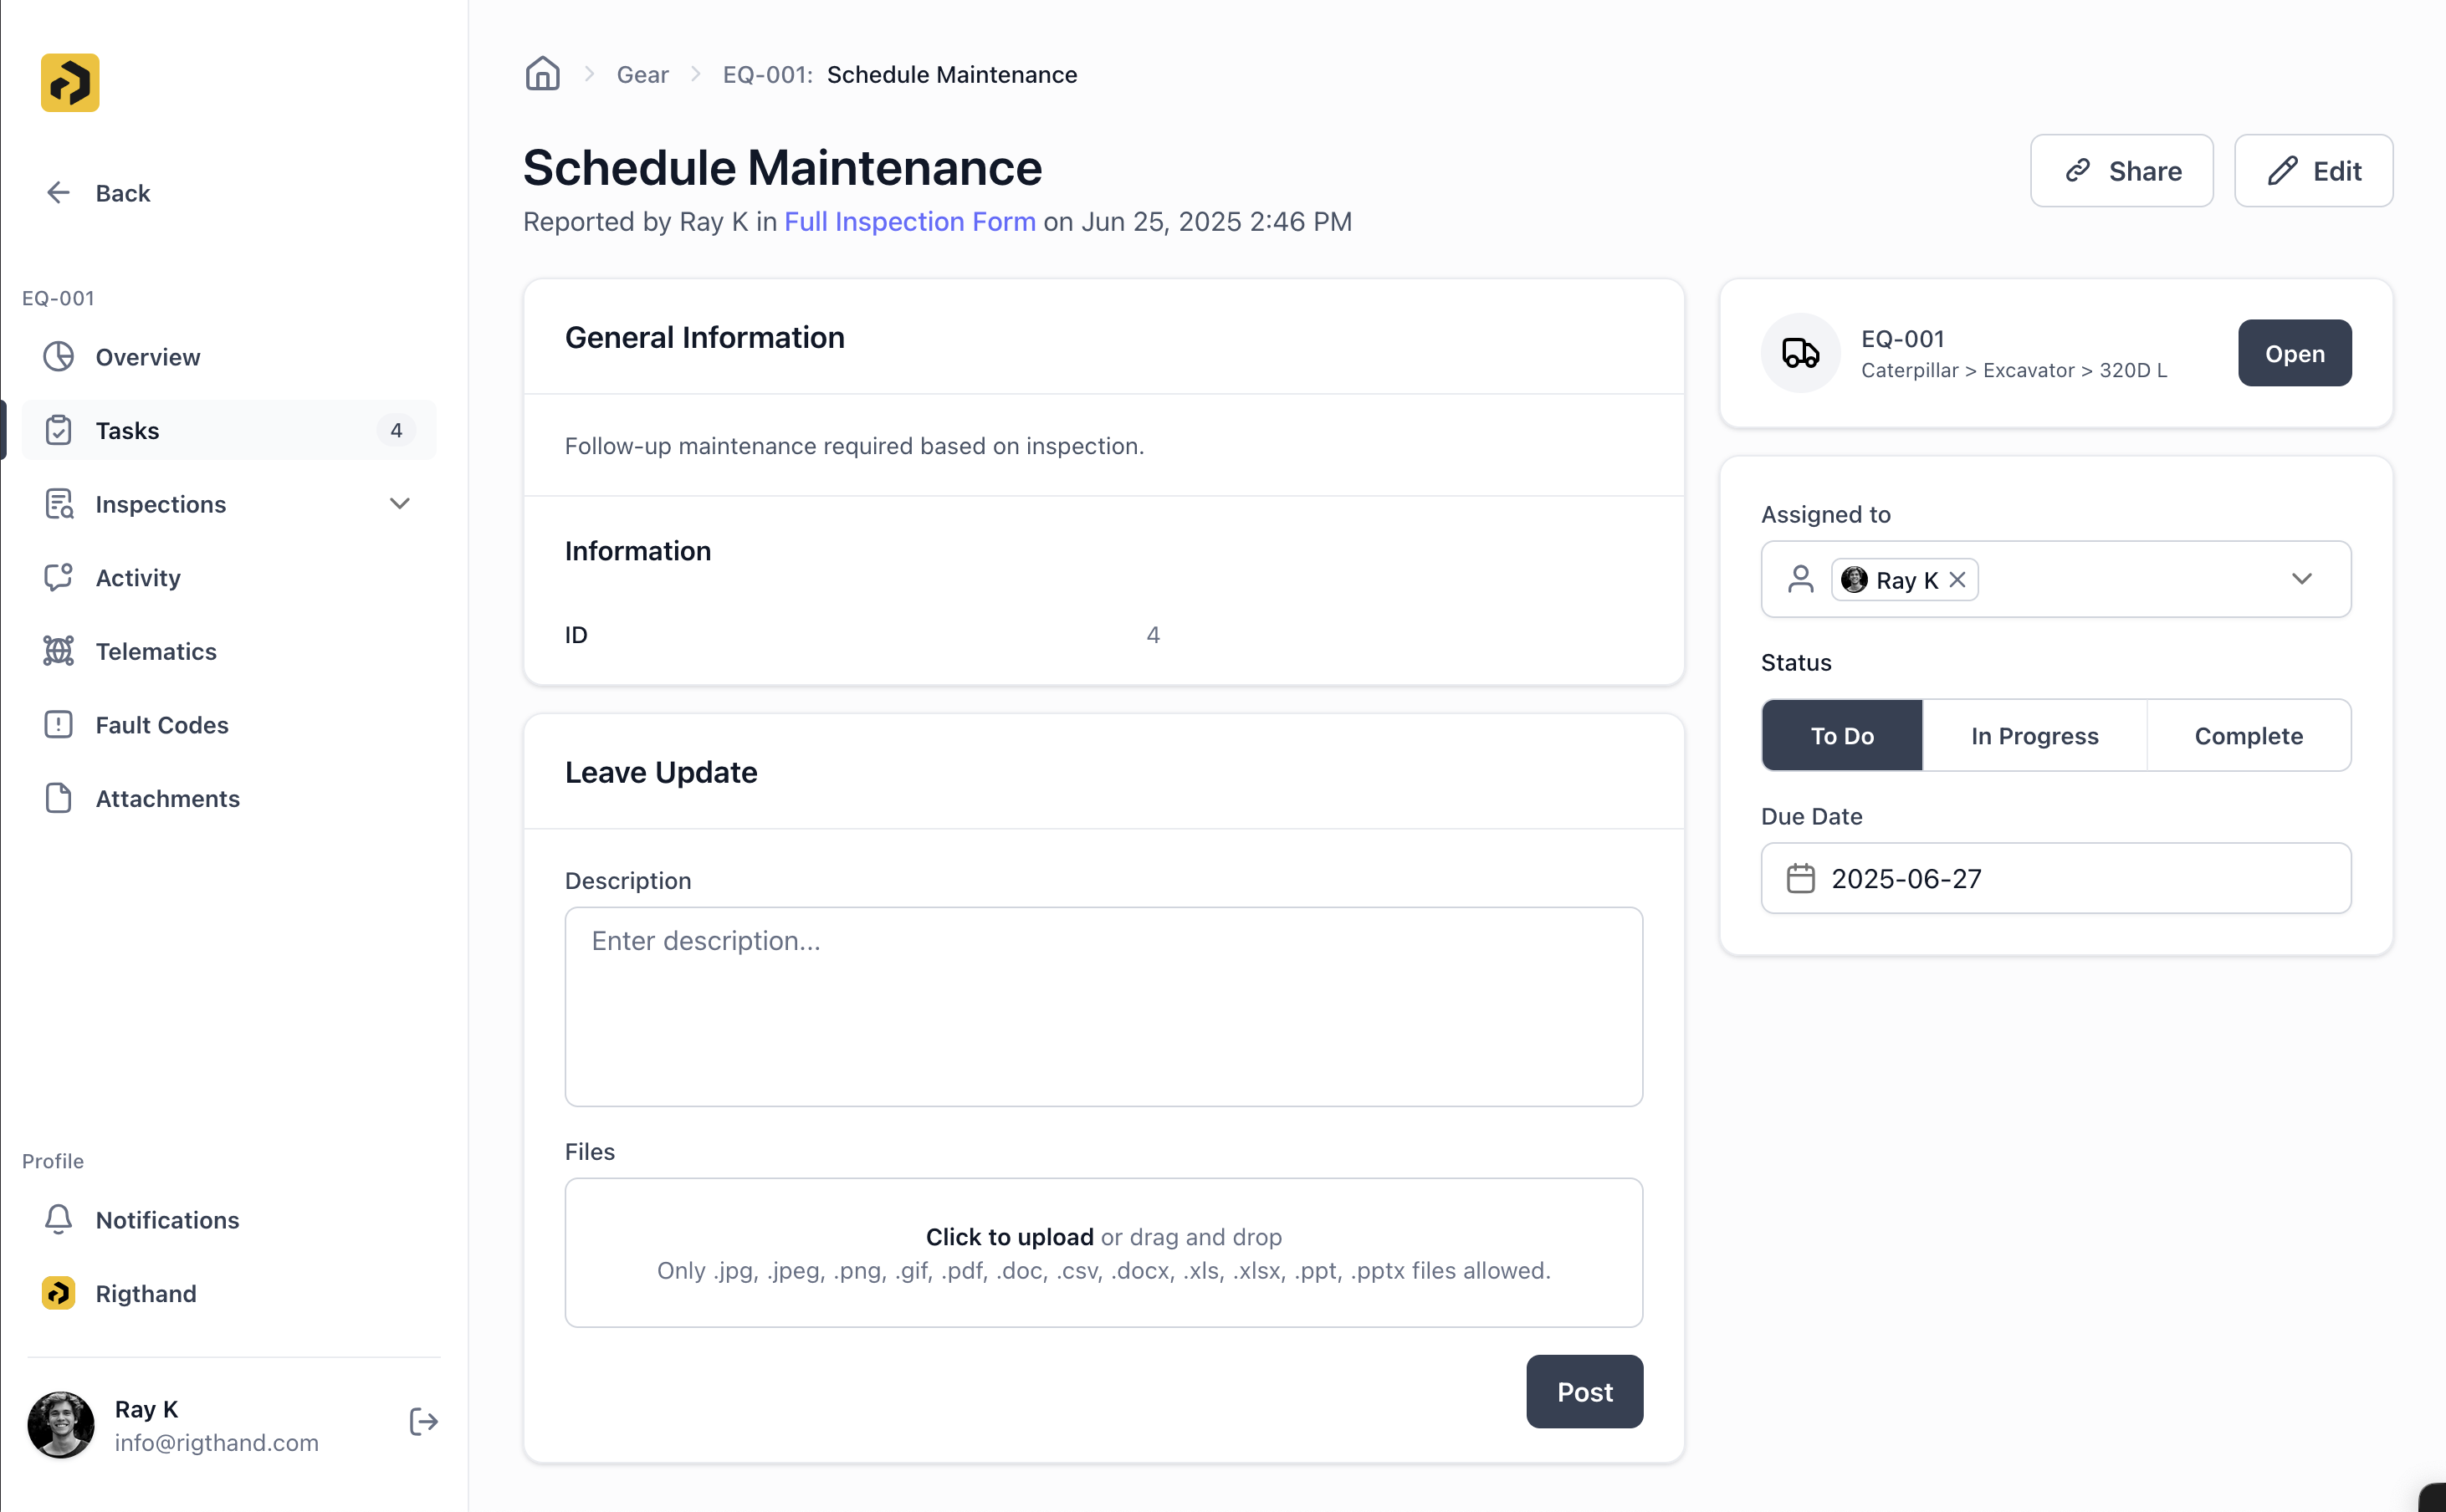Open Tasks in the sidebar

127,430
